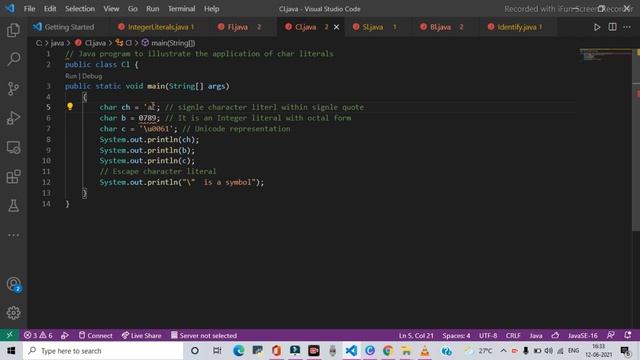This screenshot has width=640, height=360.
Task: Open the View menu
Action: 111,9
